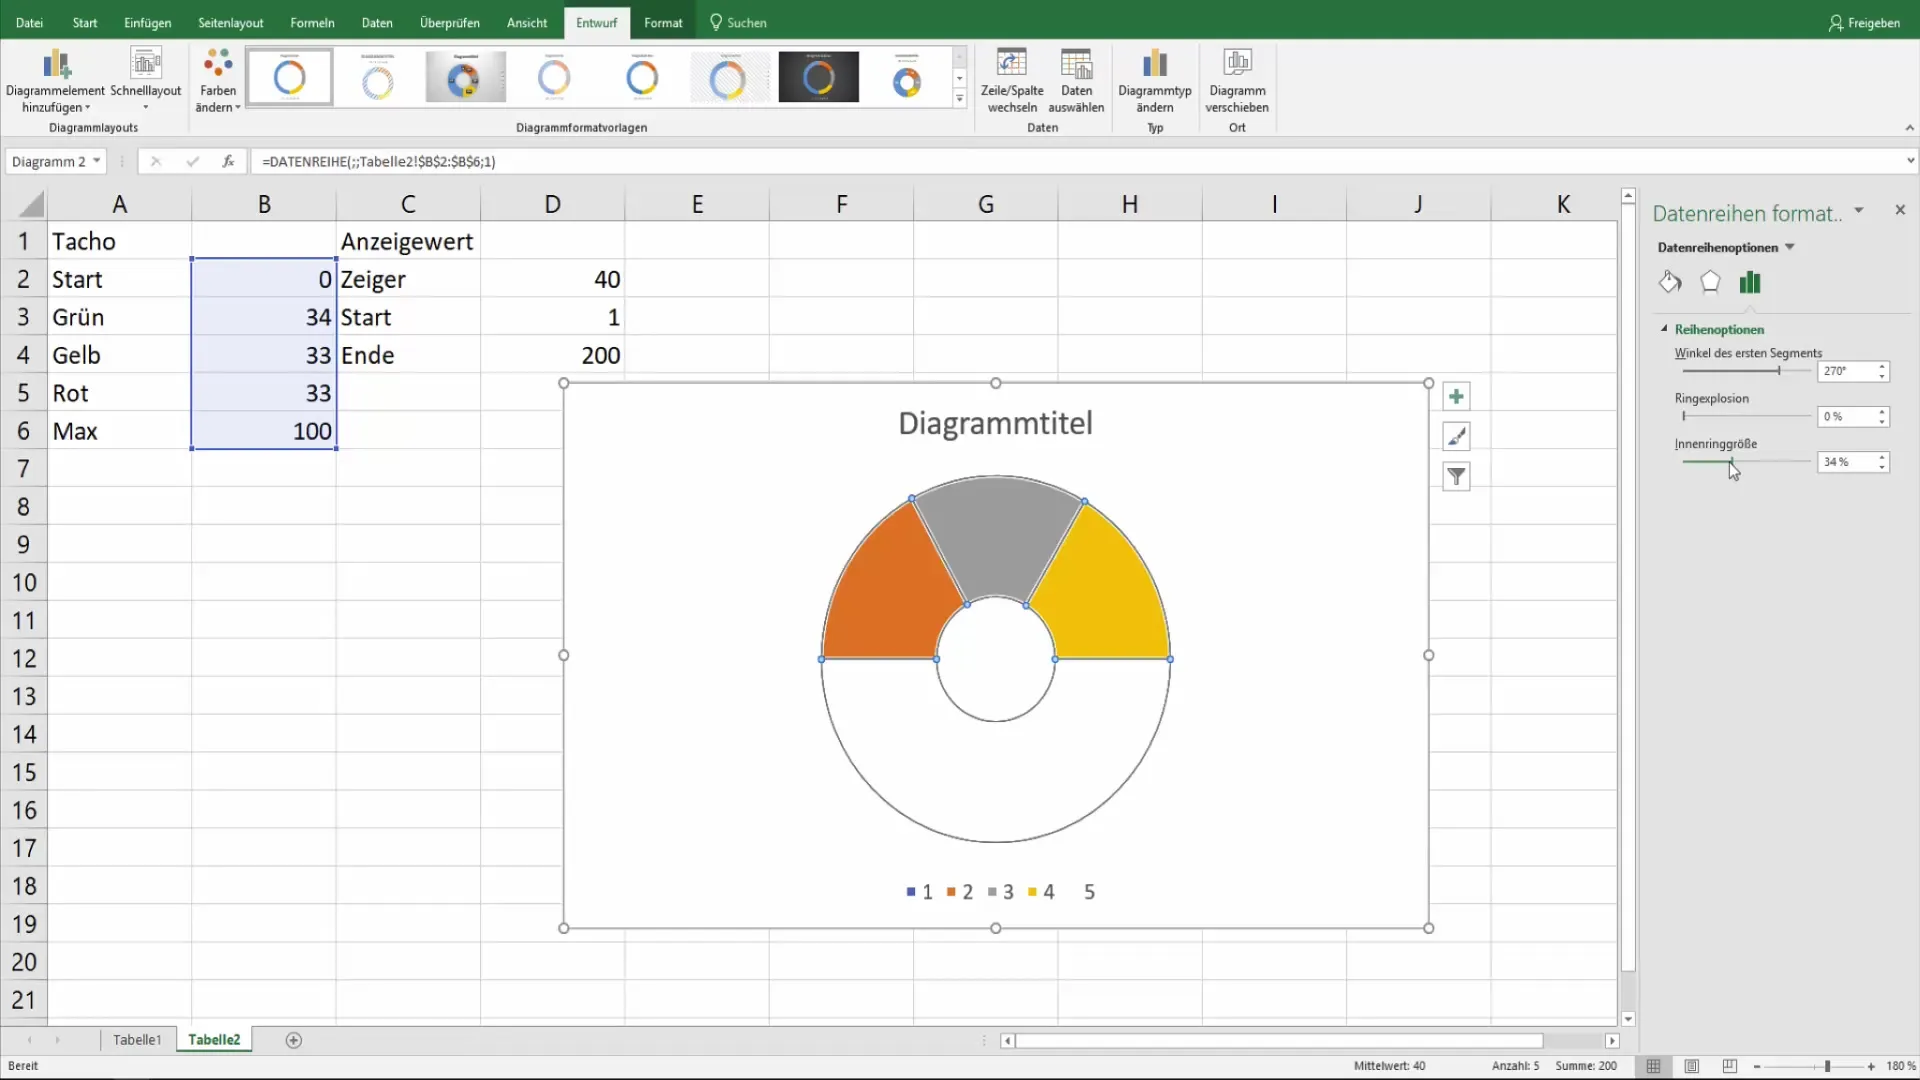The width and height of the screenshot is (1920, 1080).
Task: Select first chart style thumbnail
Action: [x=290, y=77]
